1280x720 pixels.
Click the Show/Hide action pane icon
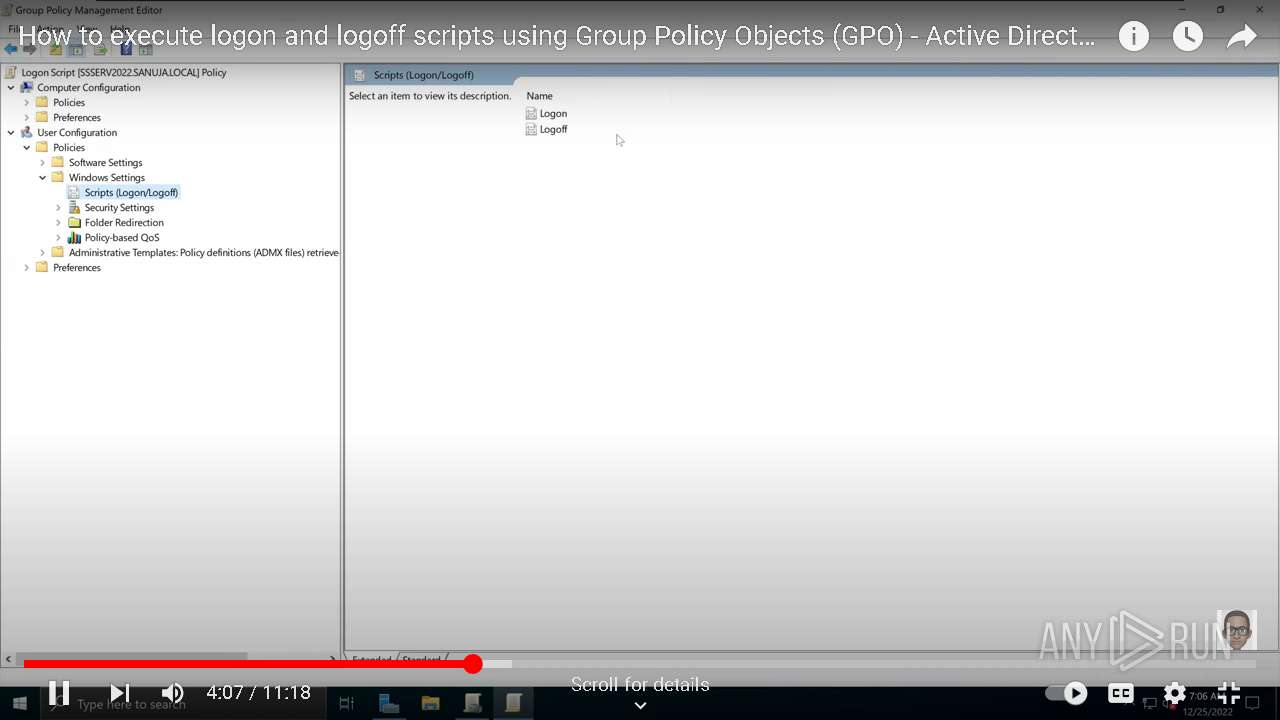pyautogui.click(x=146, y=48)
